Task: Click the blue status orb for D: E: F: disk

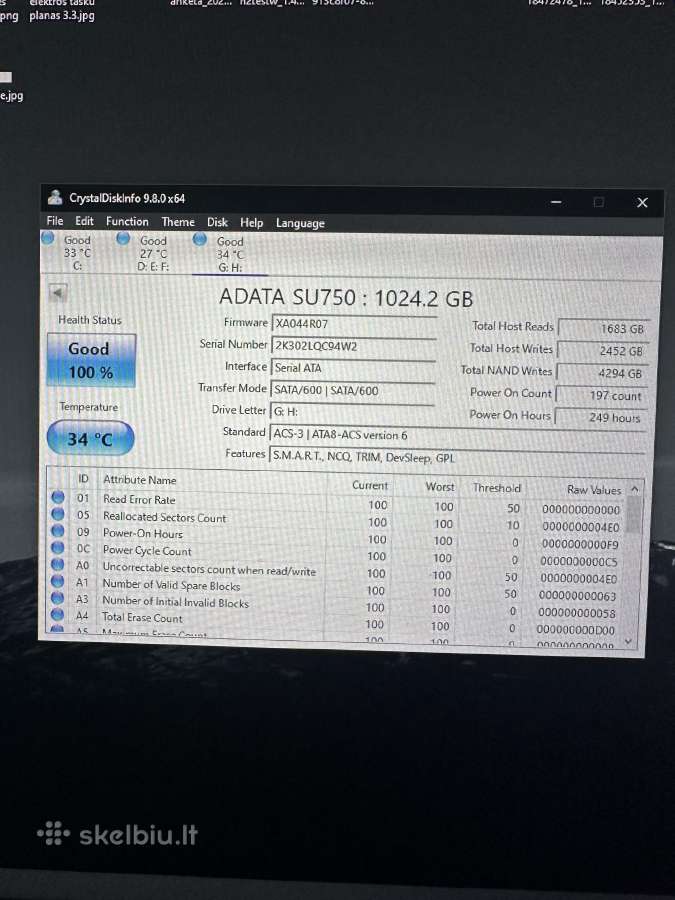Action: tap(123, 239)
